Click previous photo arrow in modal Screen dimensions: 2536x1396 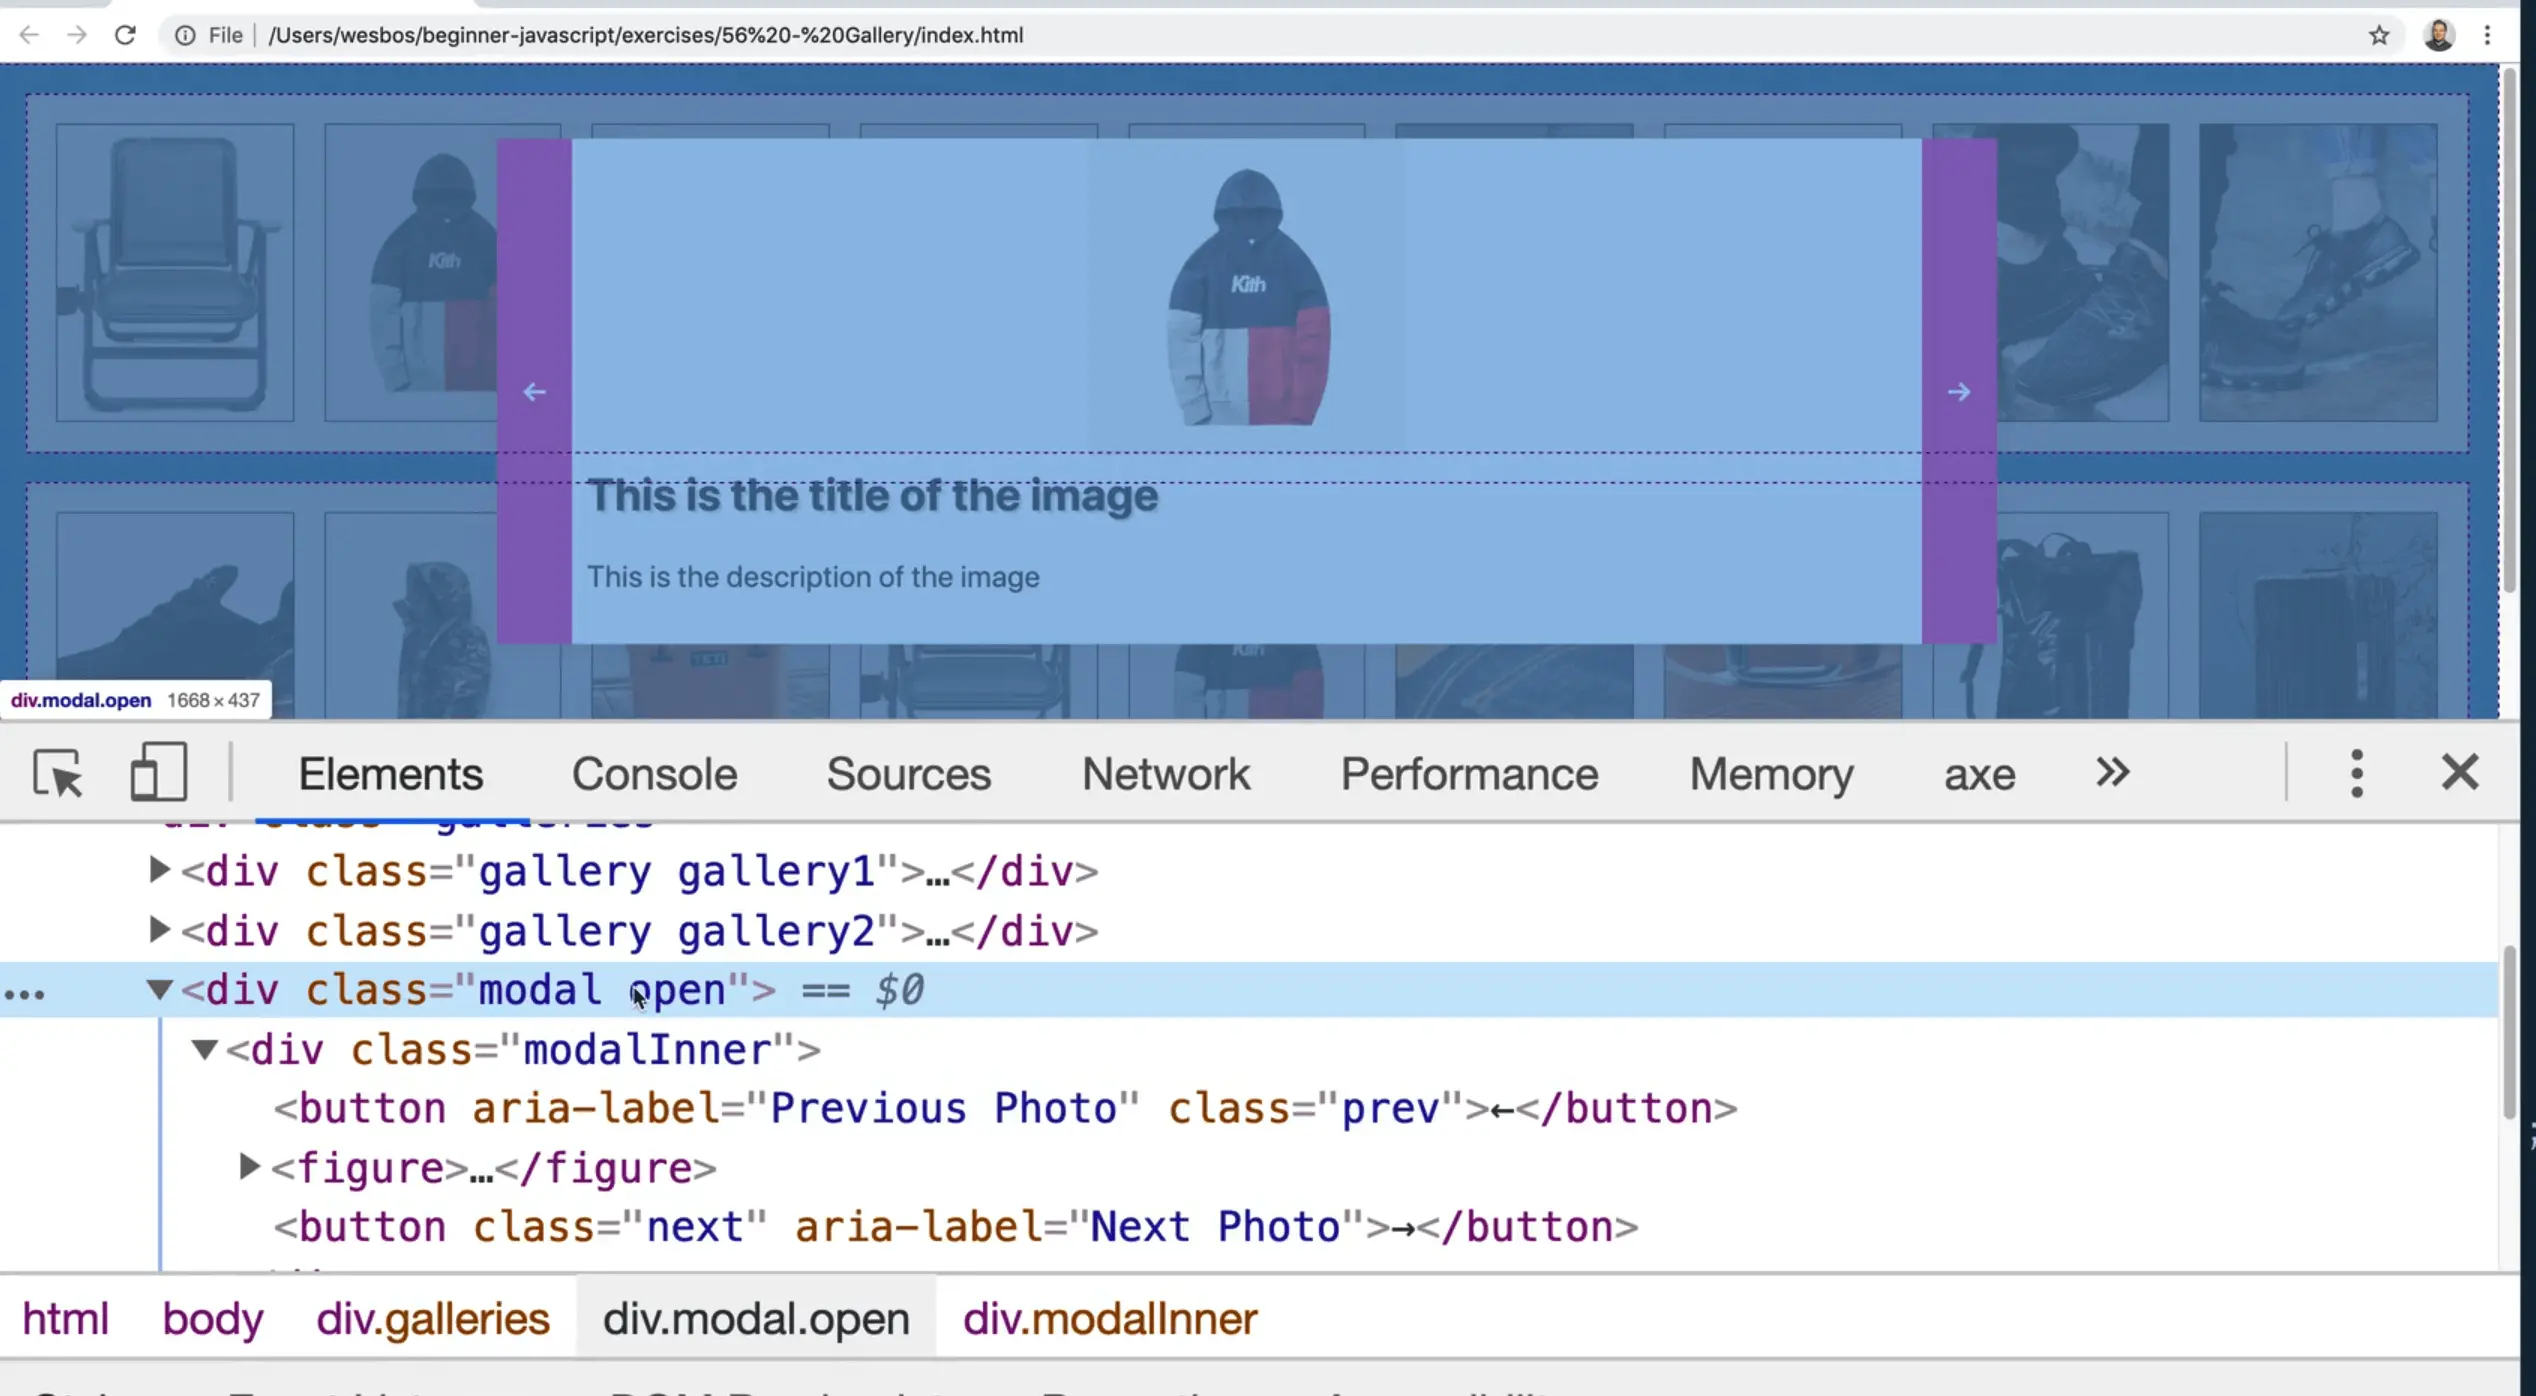click(x=534, y=392)
